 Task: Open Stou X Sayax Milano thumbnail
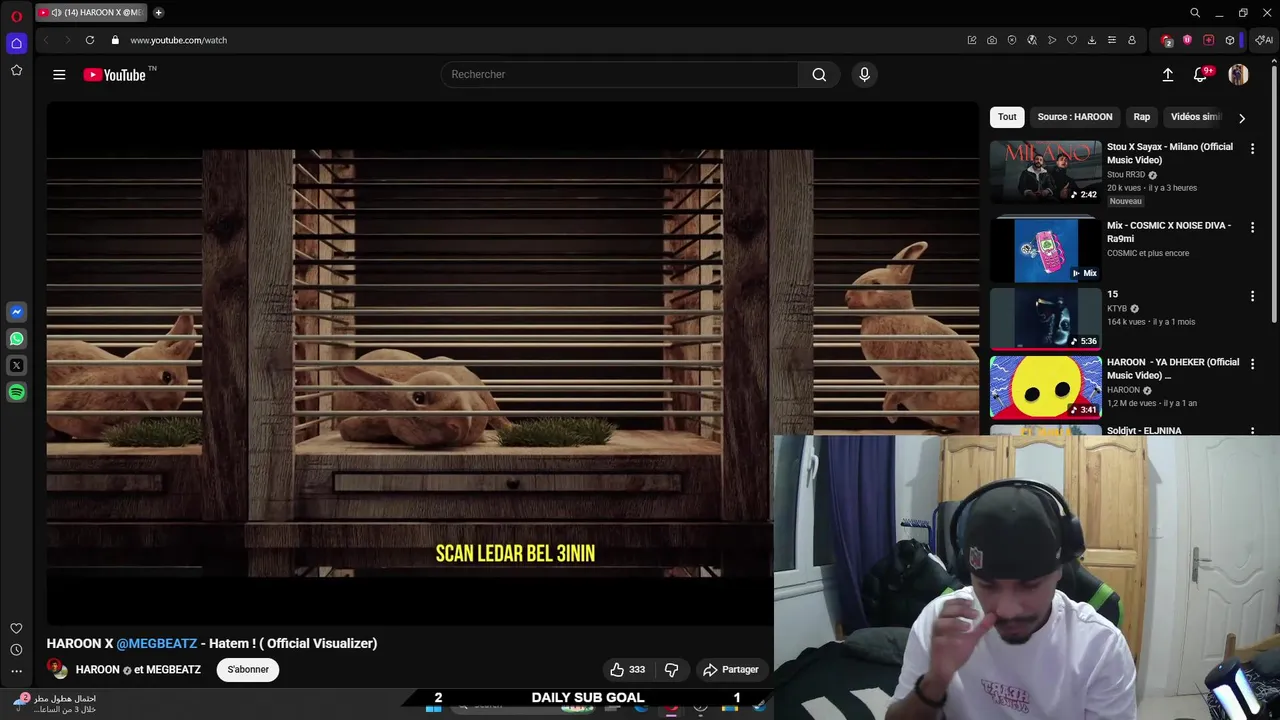(1045, 171)
